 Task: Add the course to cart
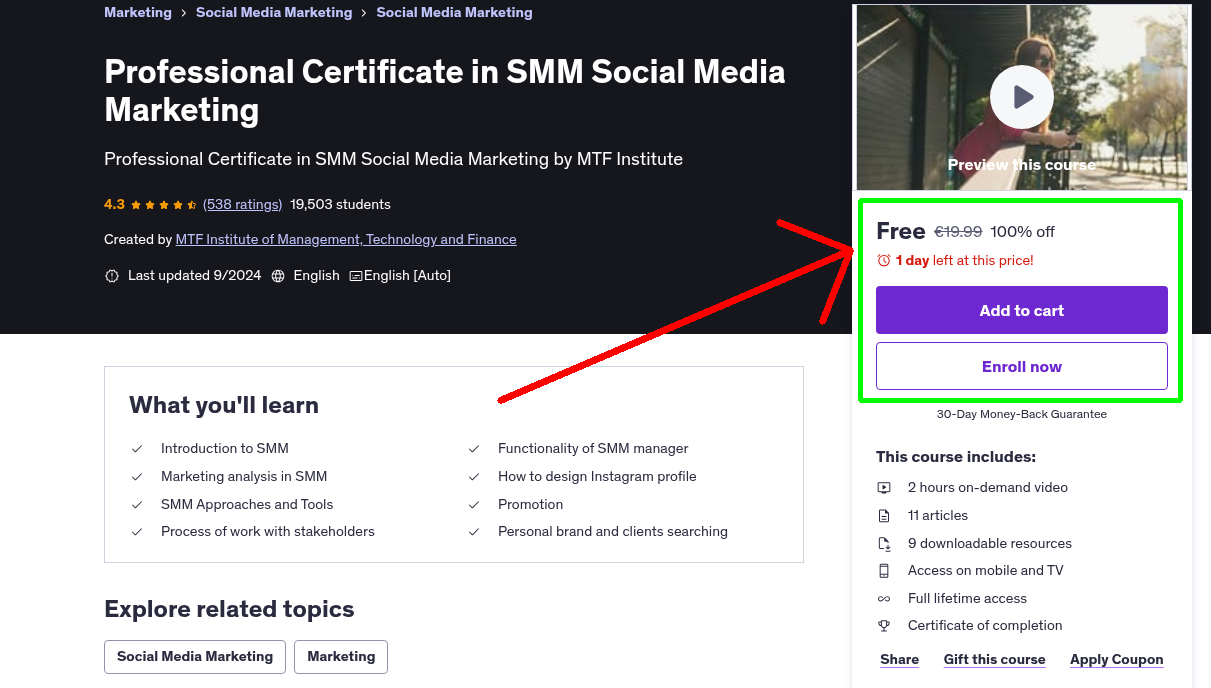click(1022, 310)
